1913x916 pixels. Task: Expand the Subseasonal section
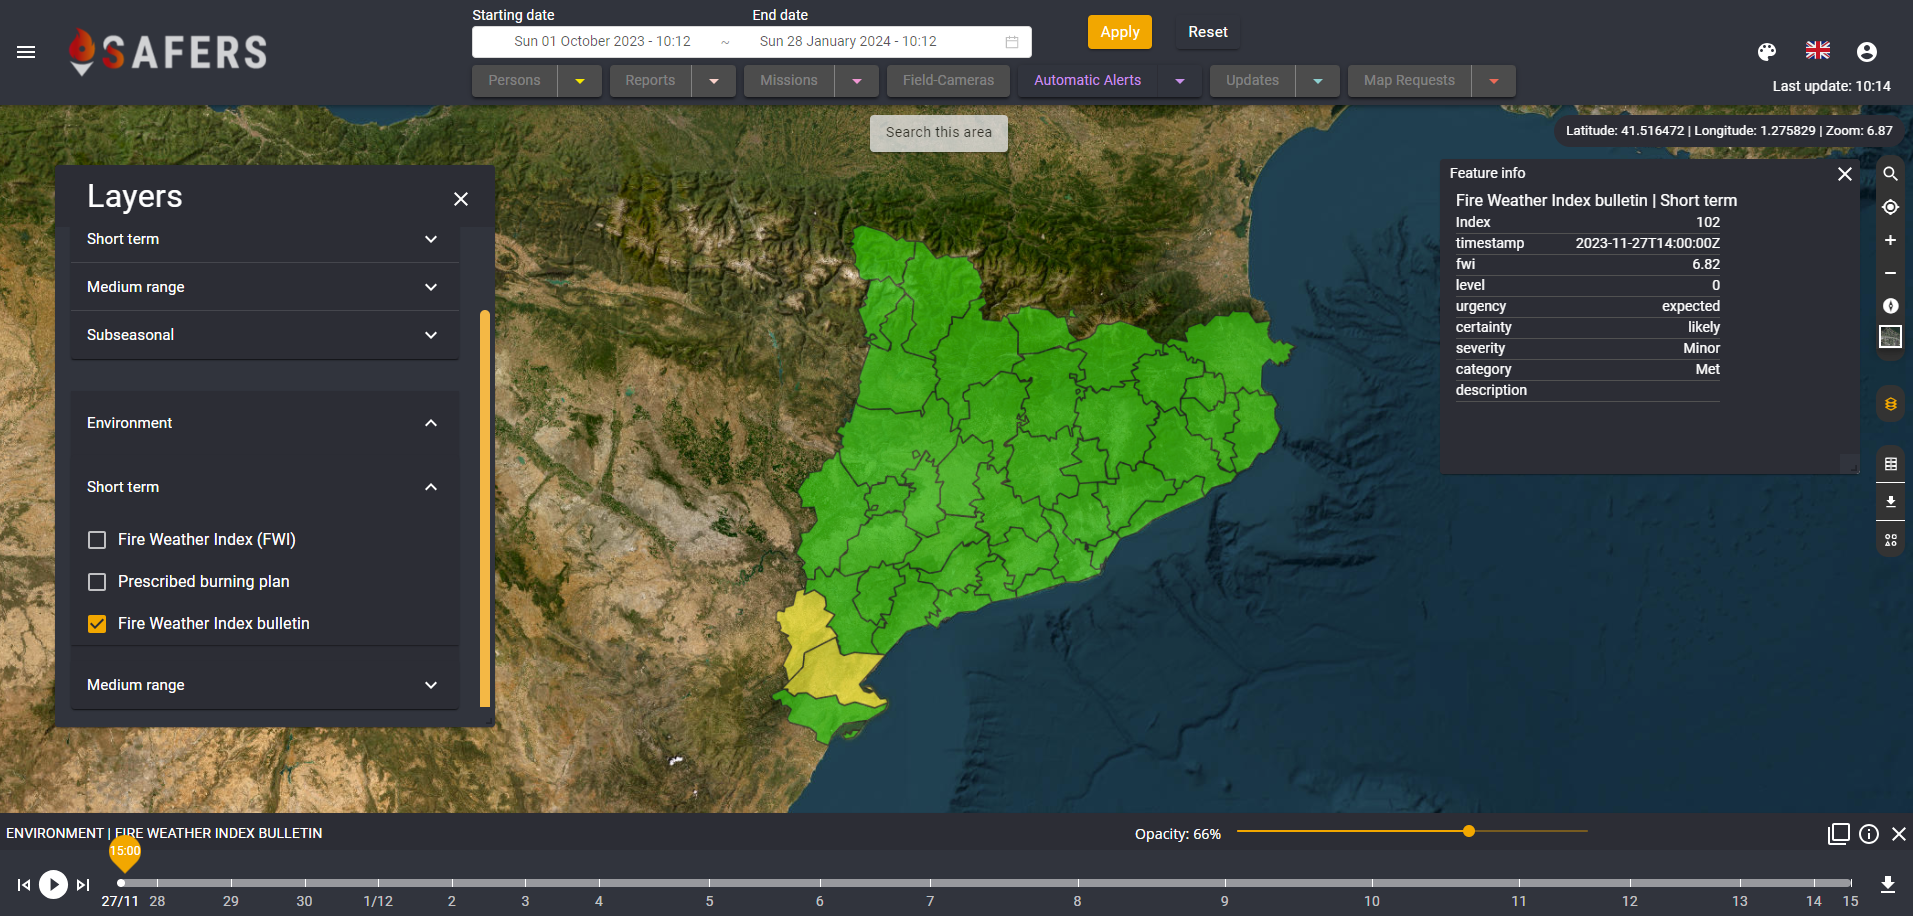tap(264, 335)
